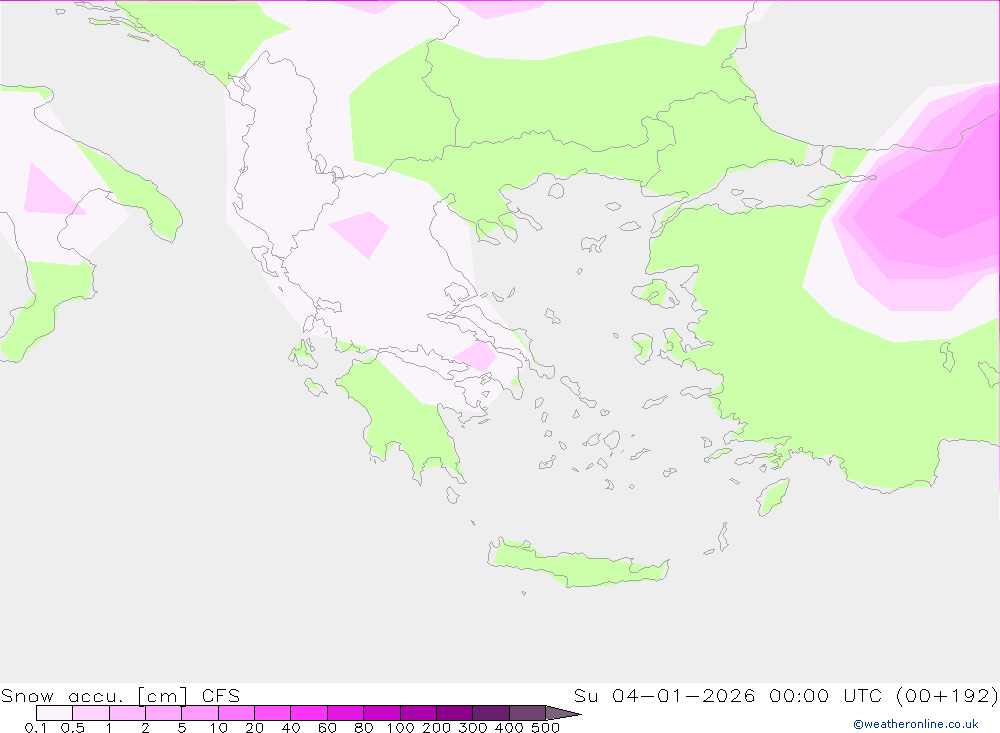
Task: Click the '0.5' legend label
Action: (73, 727)
